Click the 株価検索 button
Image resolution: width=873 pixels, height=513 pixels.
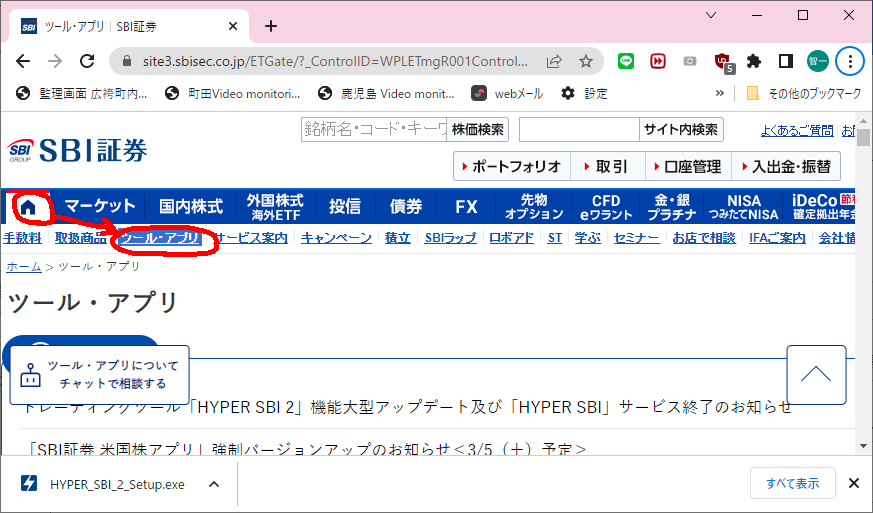478,129
